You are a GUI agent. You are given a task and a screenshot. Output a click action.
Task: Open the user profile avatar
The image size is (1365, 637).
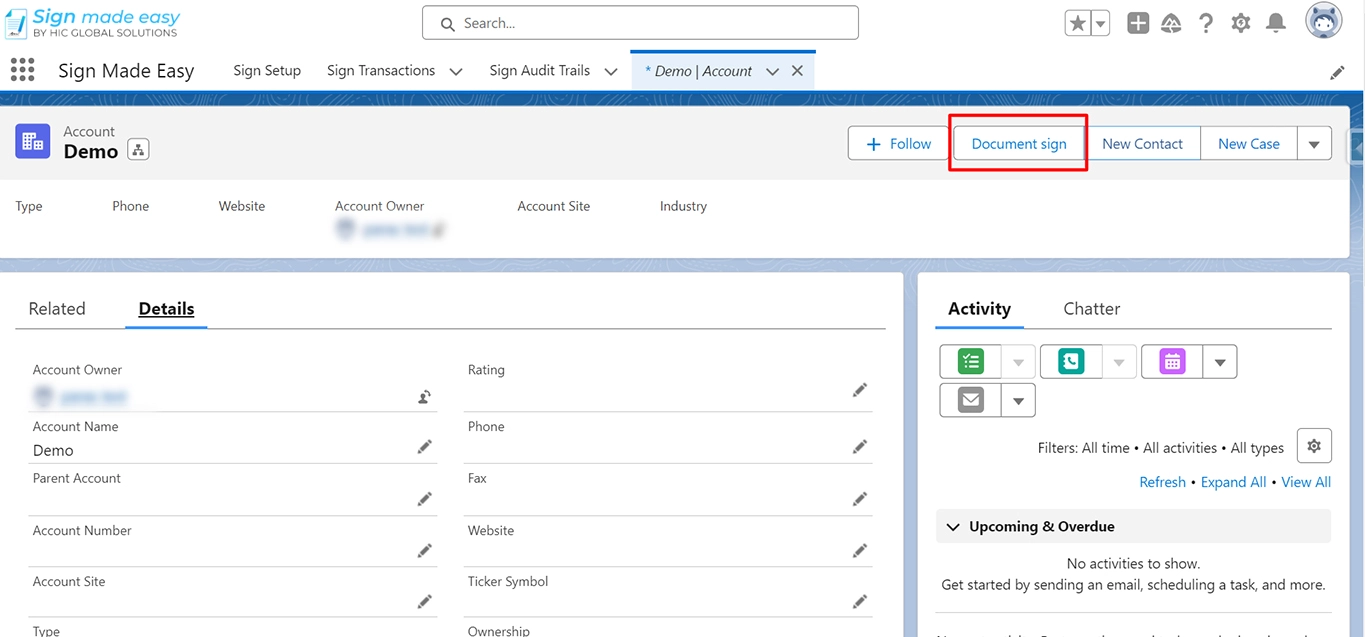1324,21
